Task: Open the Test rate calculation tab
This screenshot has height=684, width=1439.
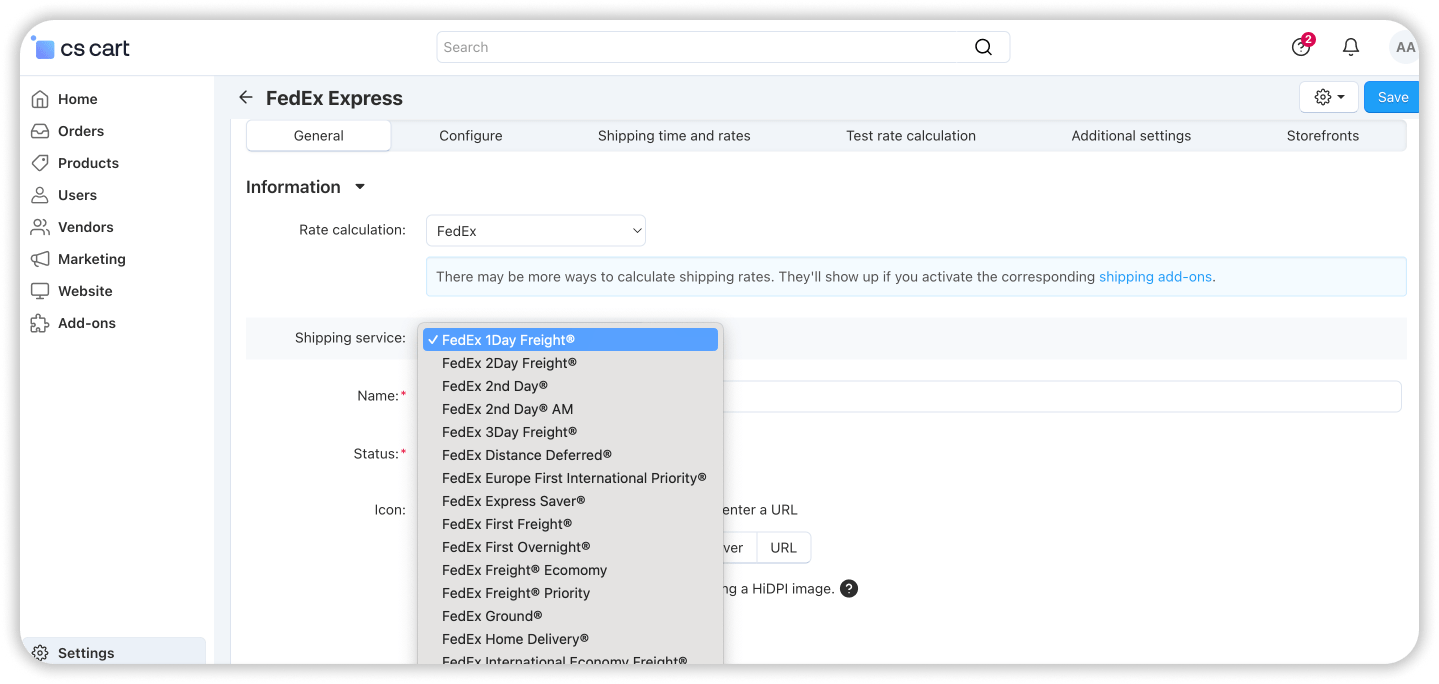Action: (x=910, y=136)
